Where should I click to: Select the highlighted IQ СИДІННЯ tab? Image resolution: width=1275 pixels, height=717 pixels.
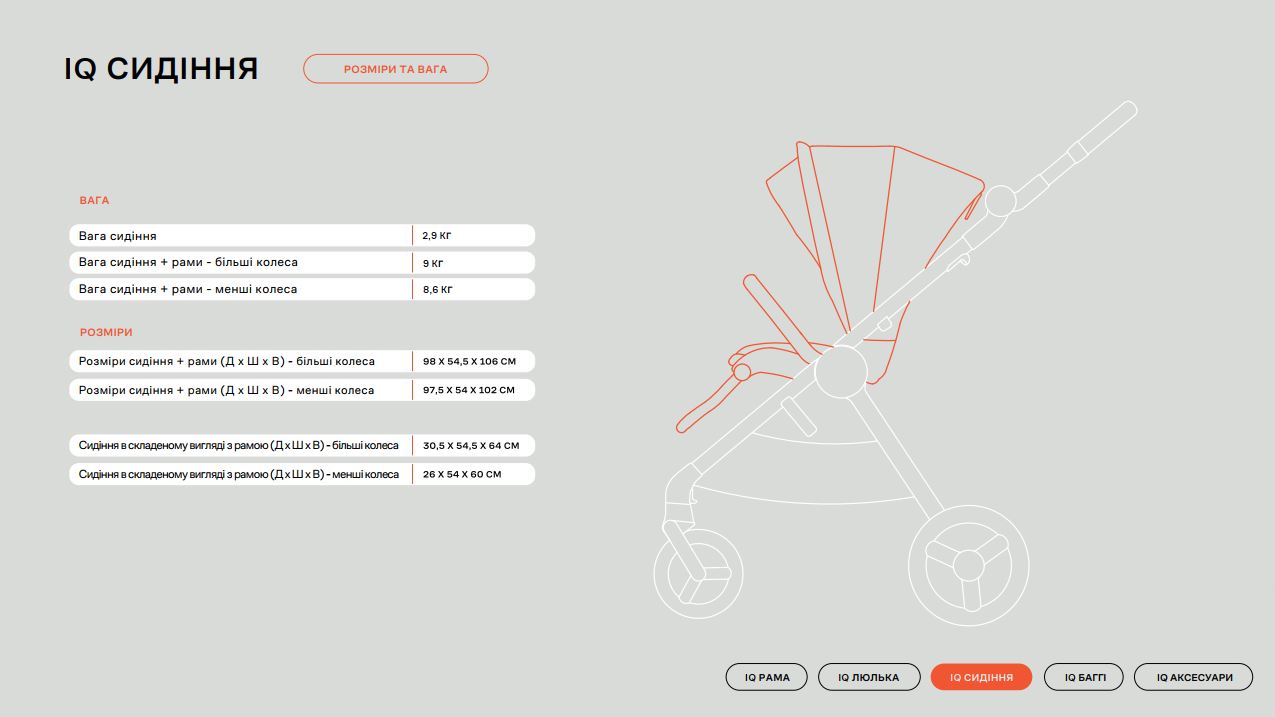point(981,677)
